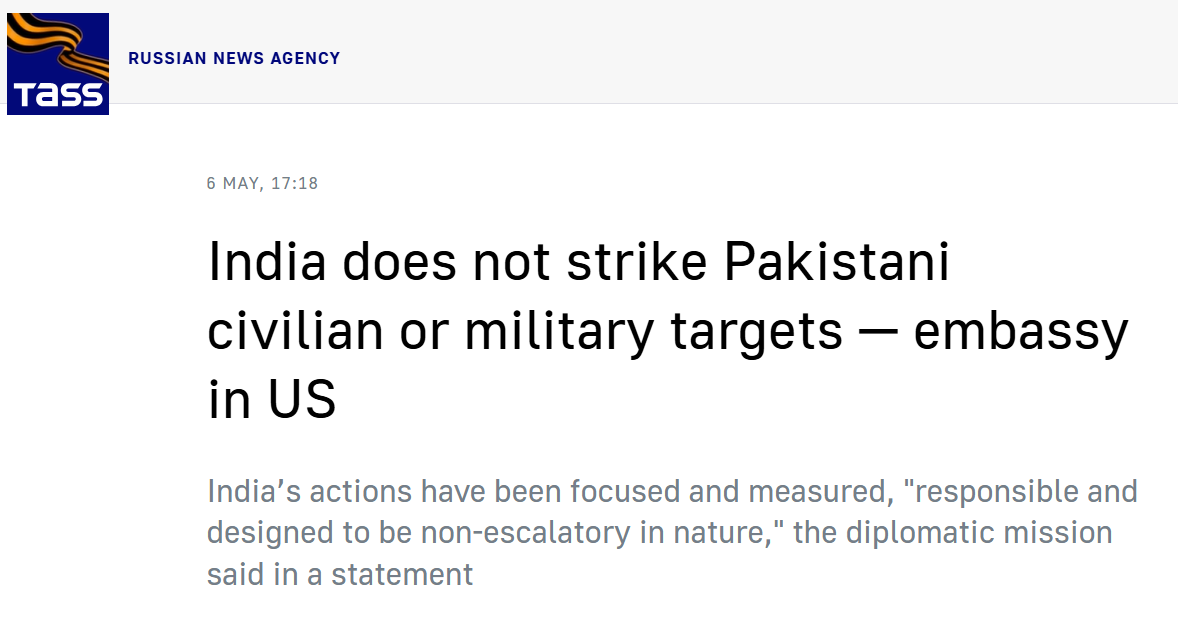
Task: Click the white "TASS" lettering in the logo
Action: pos(58,95)
